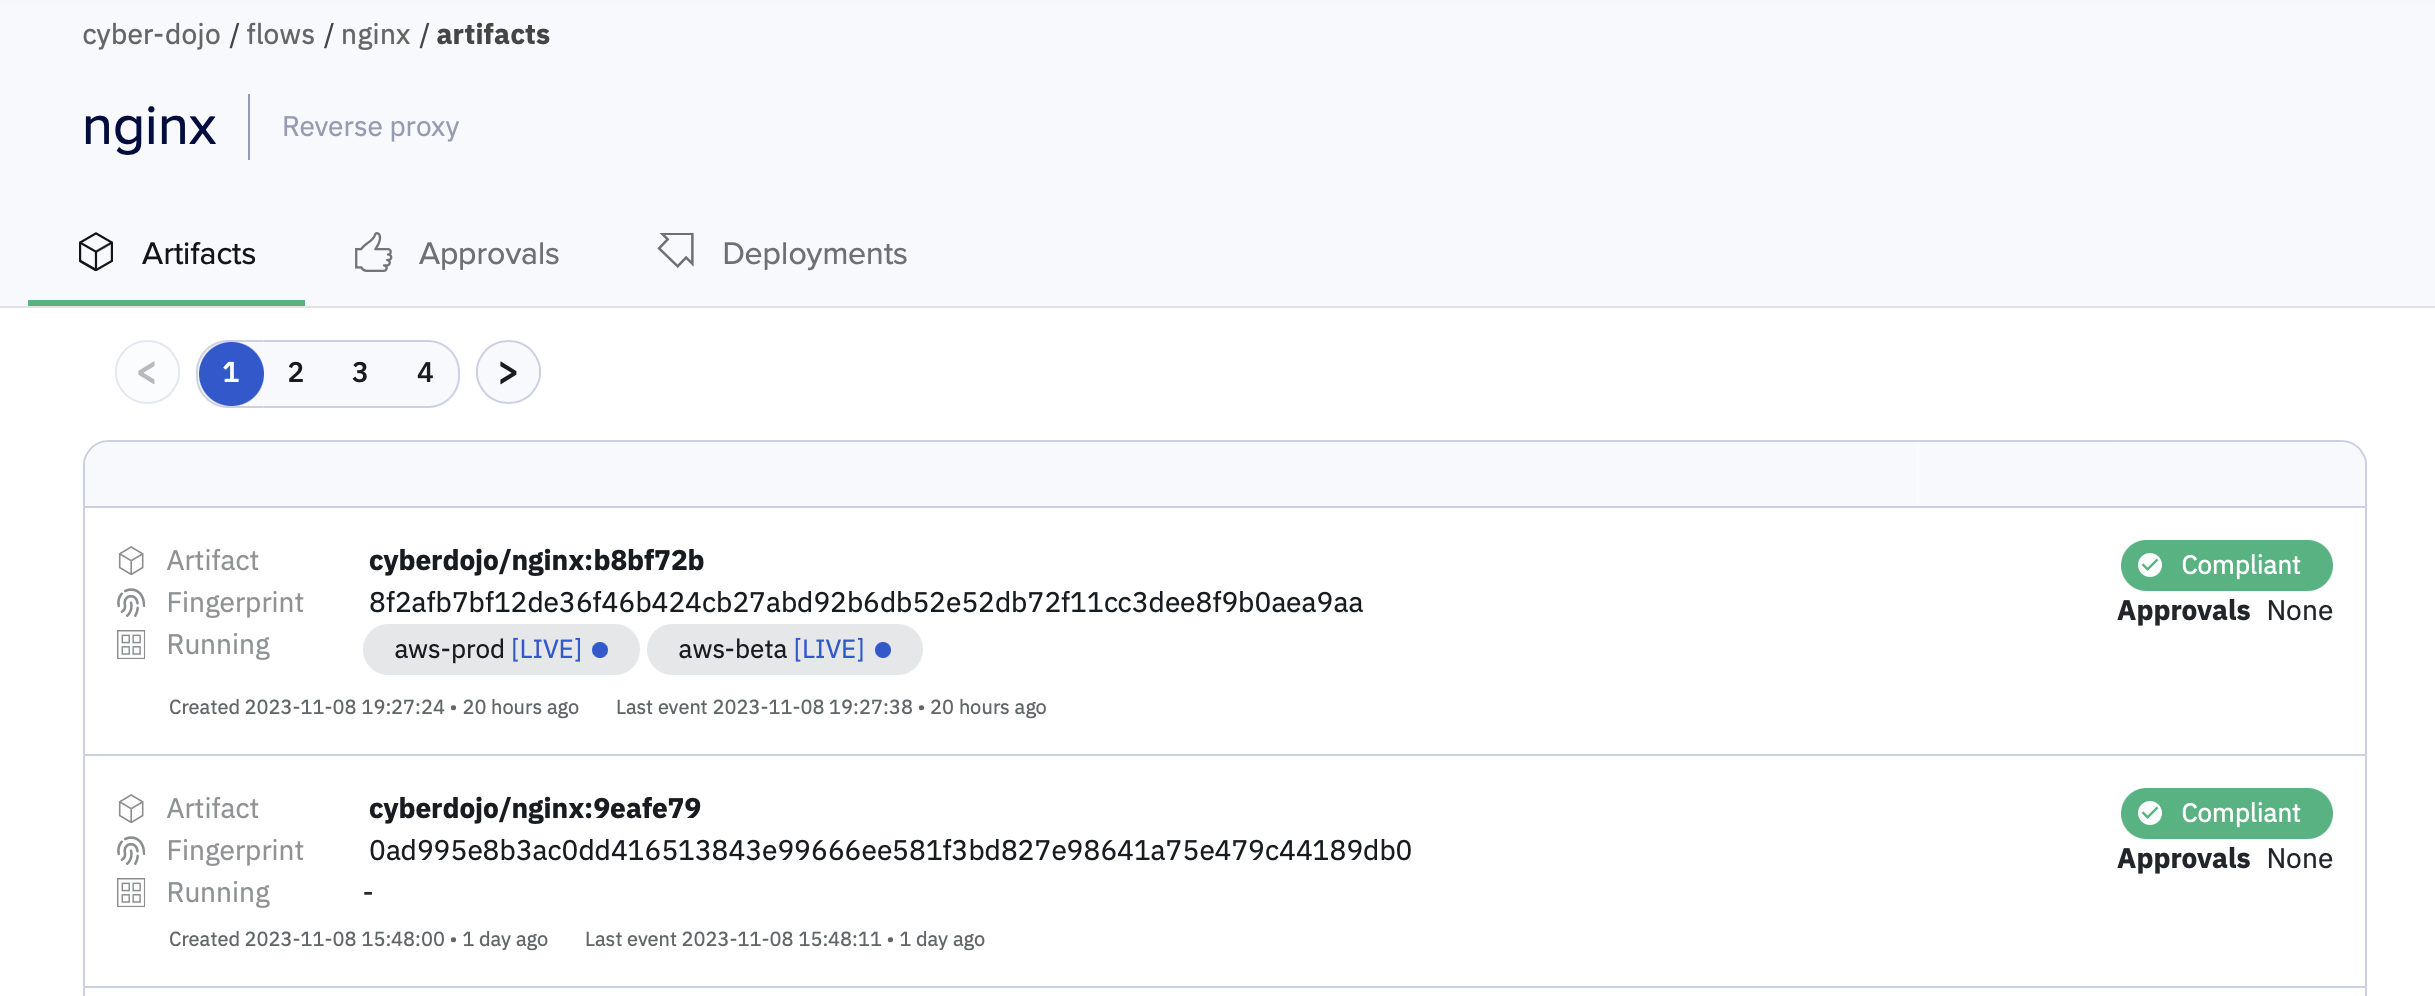Select page 2 in pagination

click(x=296, y=373)
